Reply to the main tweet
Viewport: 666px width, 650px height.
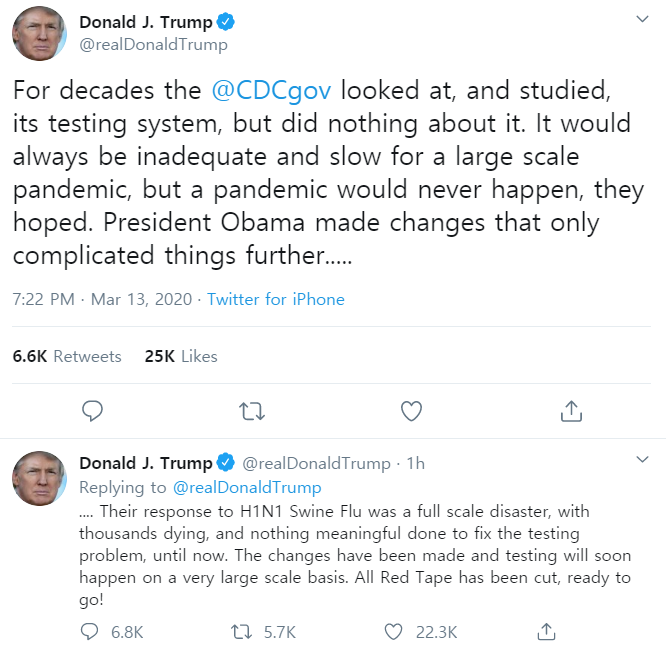pos(93,410)
